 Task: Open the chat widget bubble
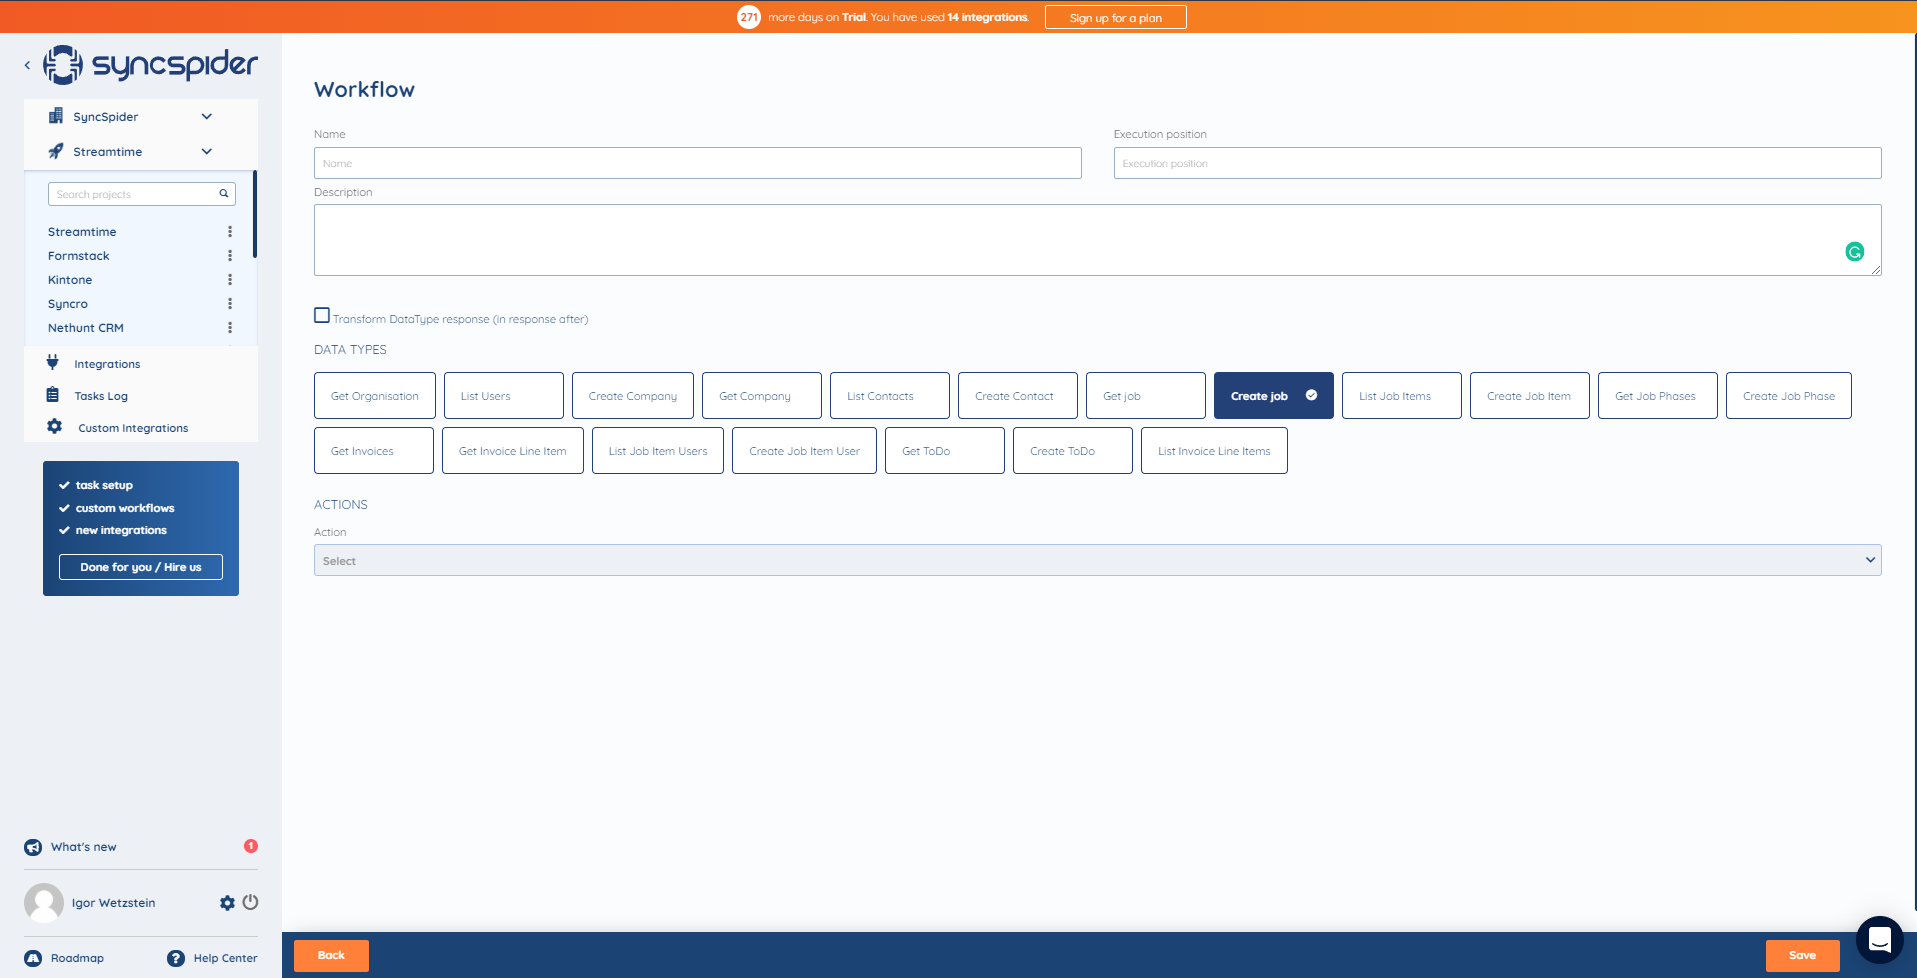coord(1879,940)
